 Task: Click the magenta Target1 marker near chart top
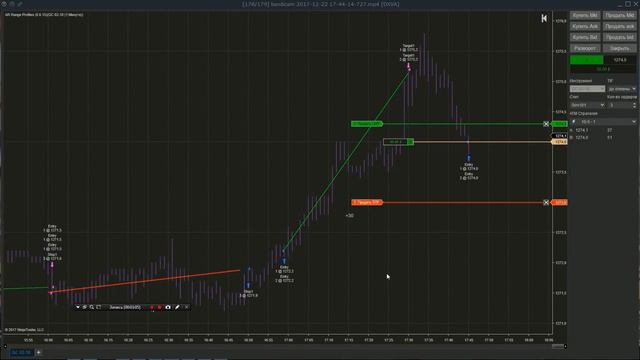(409, 66)
